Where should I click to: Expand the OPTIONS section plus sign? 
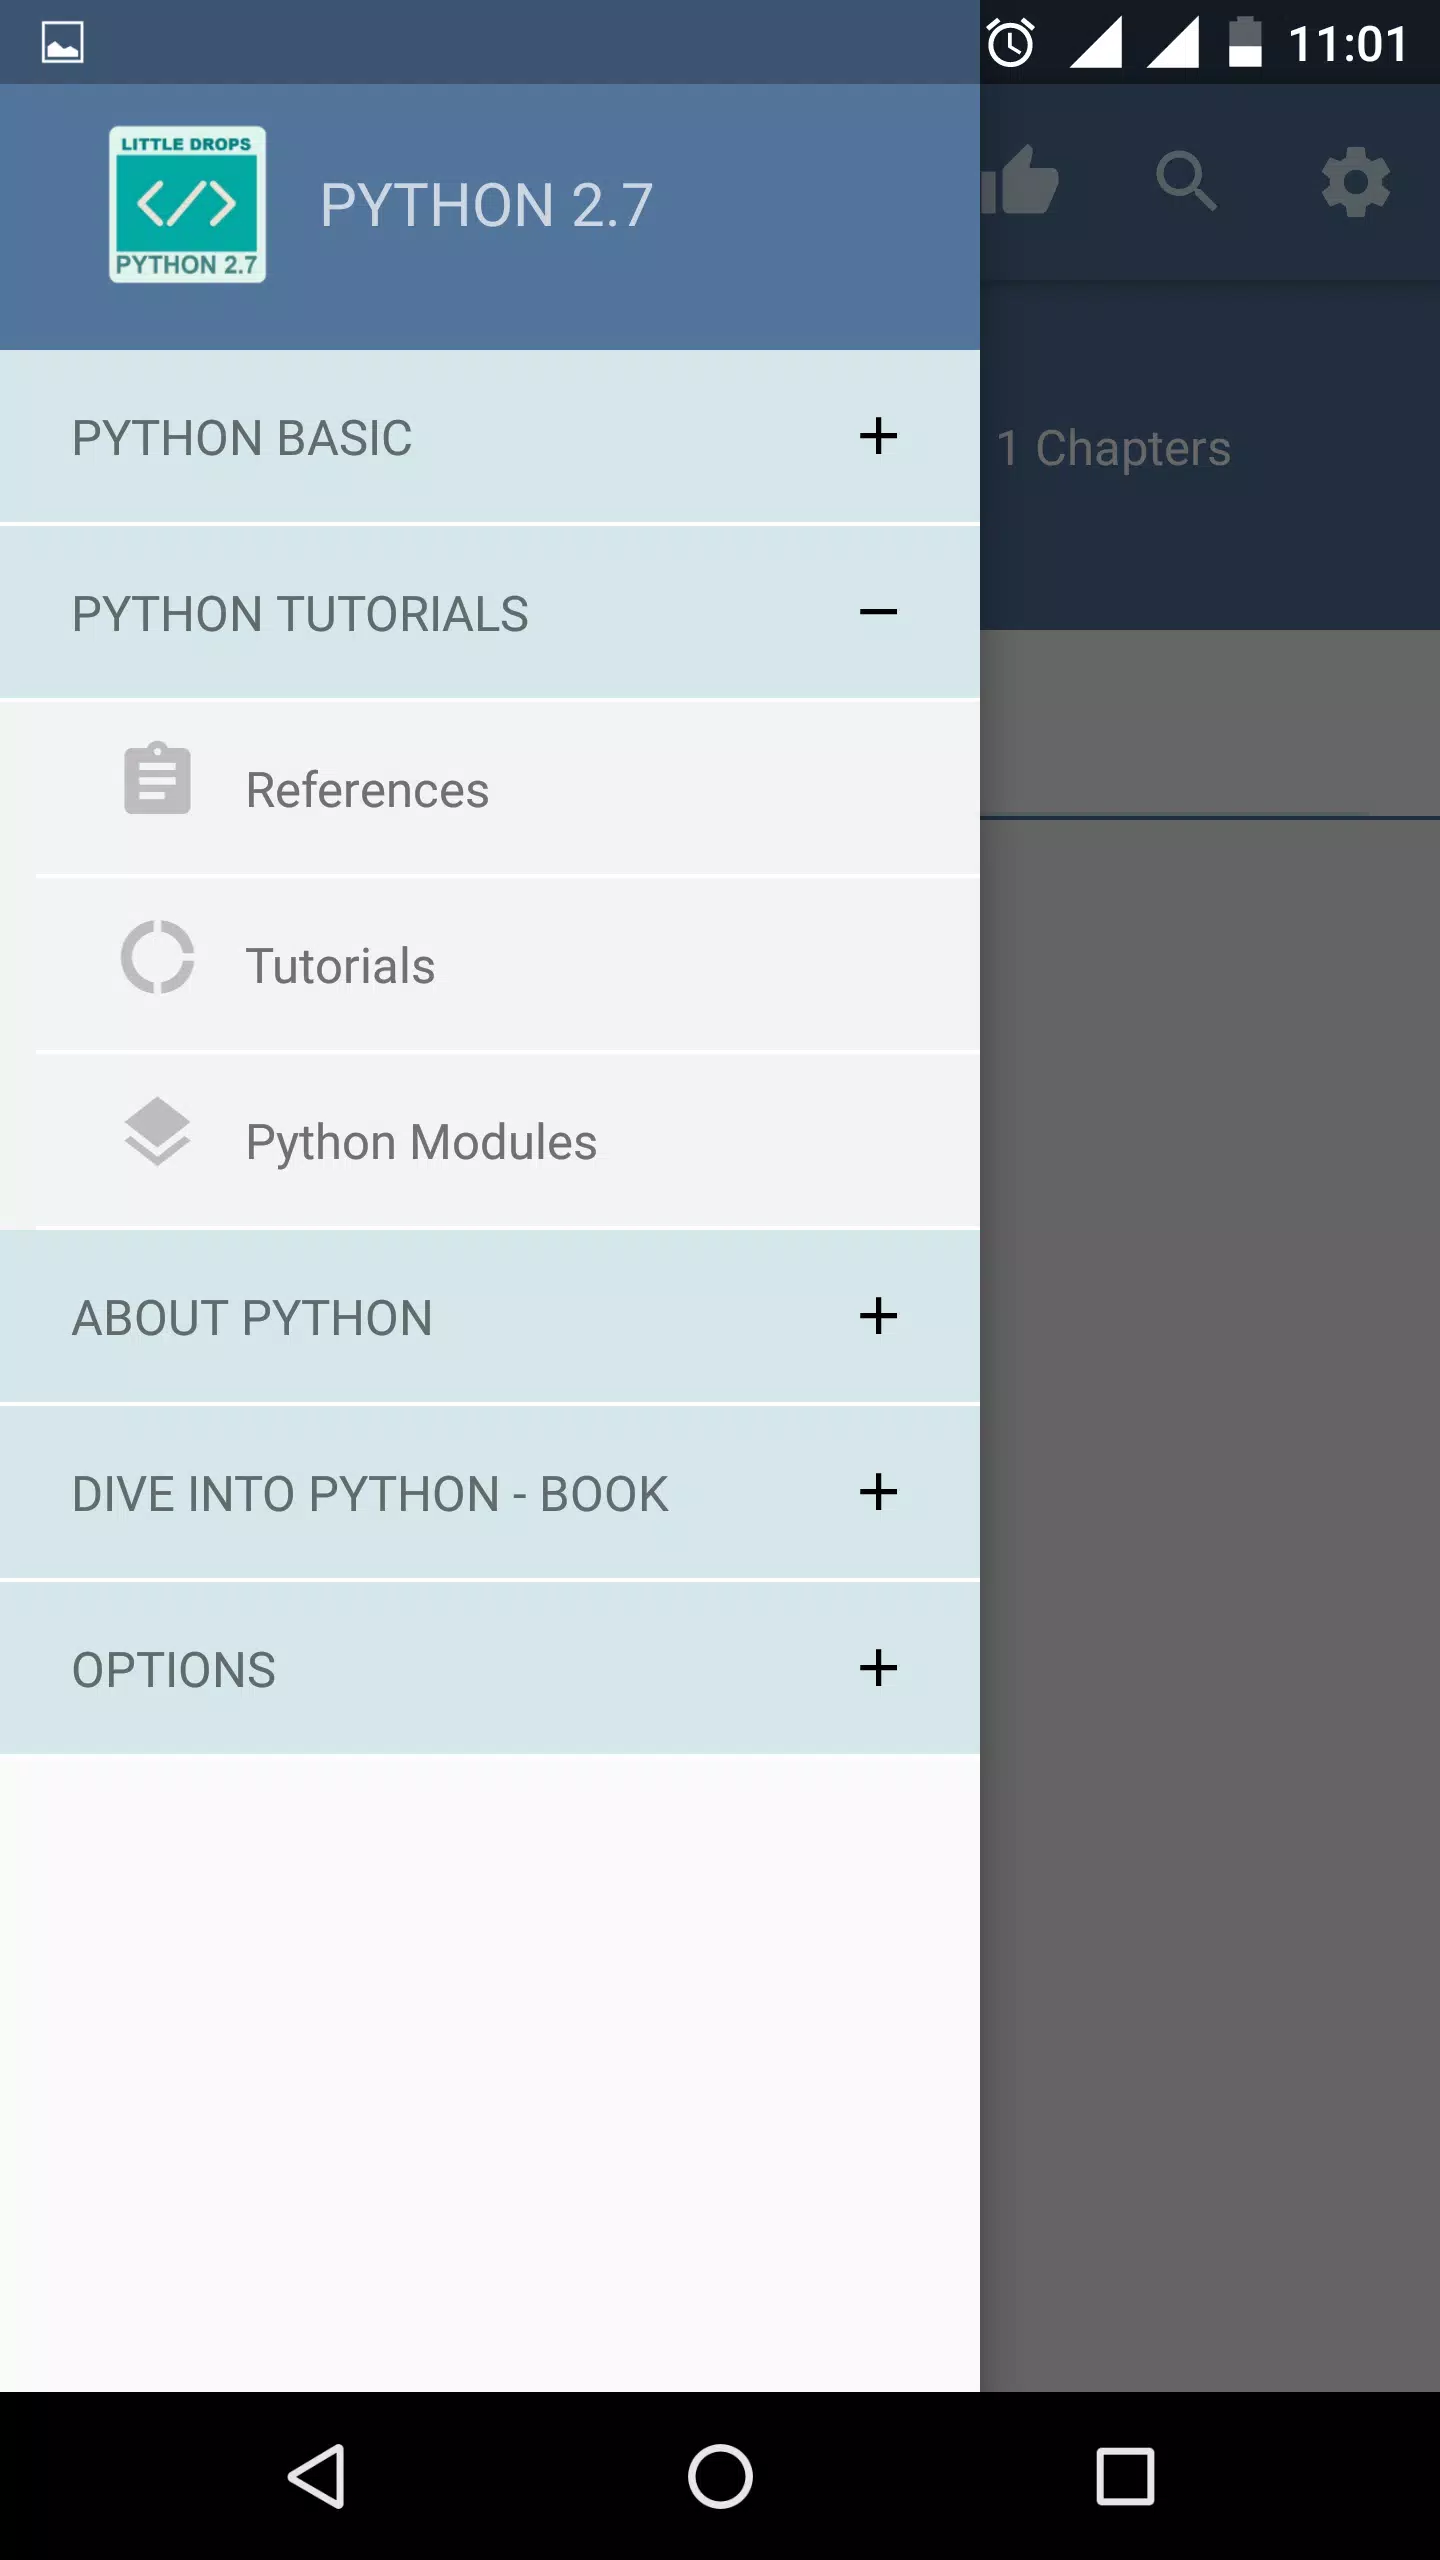[878, 1668]
